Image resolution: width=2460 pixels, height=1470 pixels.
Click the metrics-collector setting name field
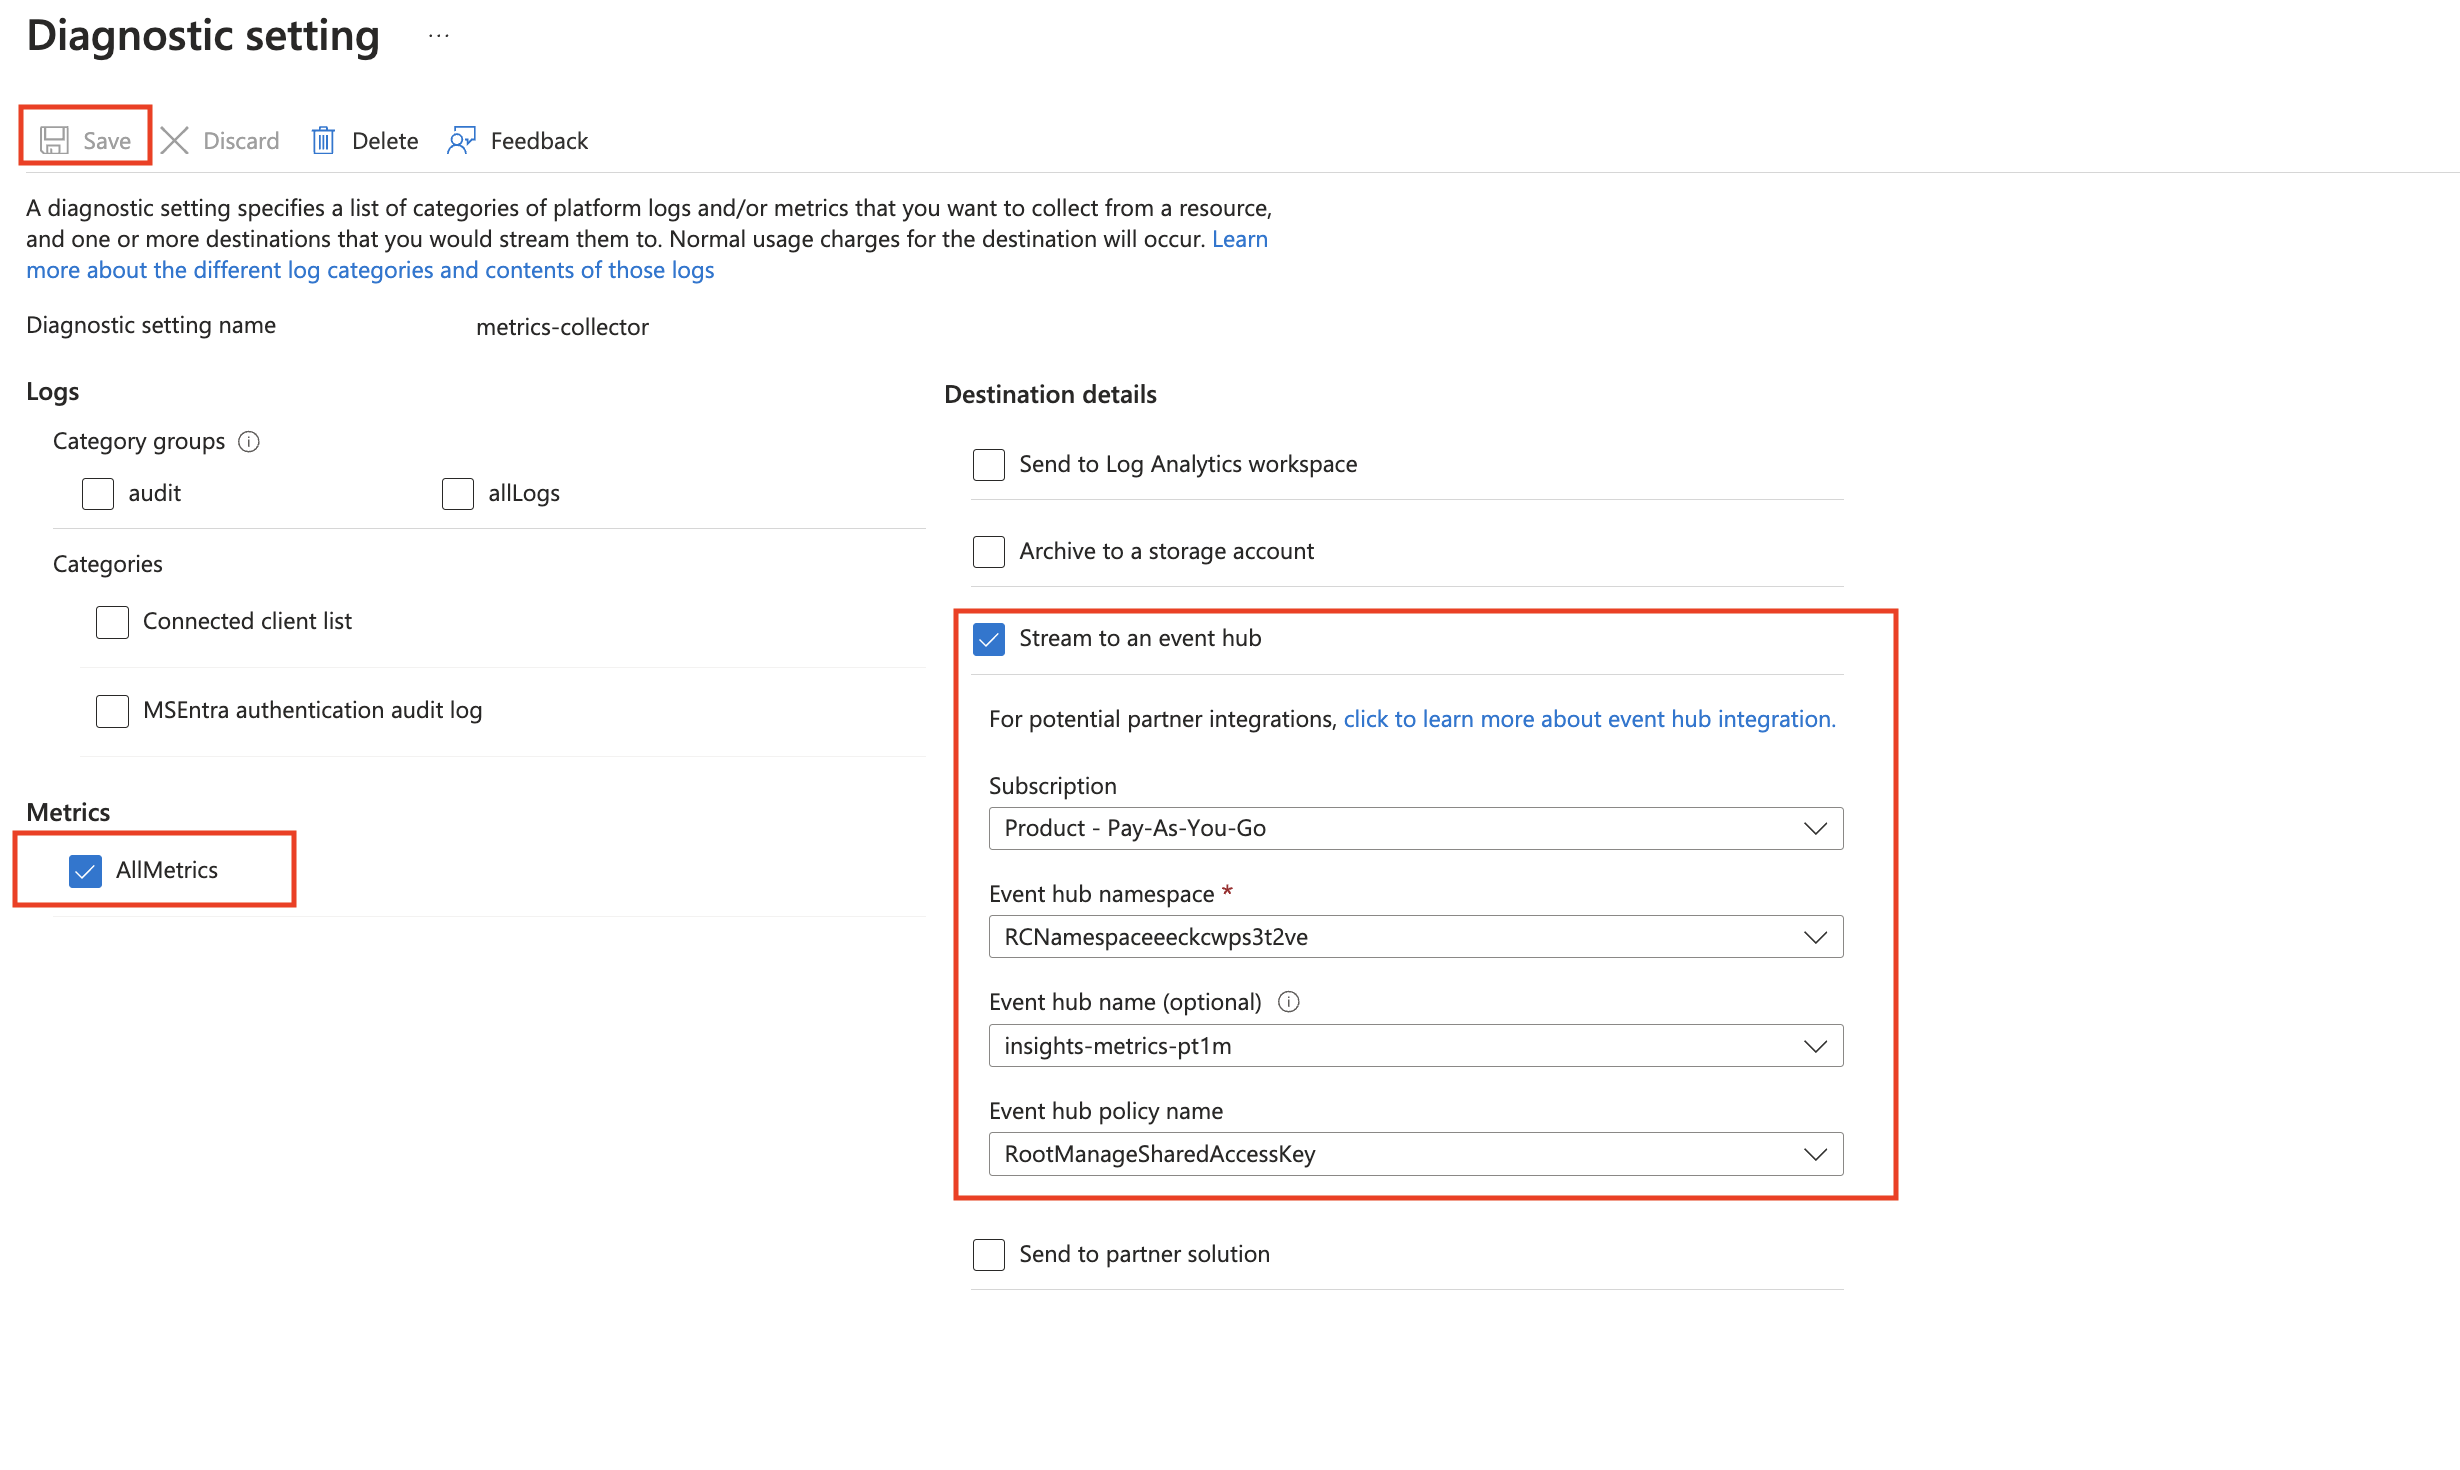click(x=562, y=327)
